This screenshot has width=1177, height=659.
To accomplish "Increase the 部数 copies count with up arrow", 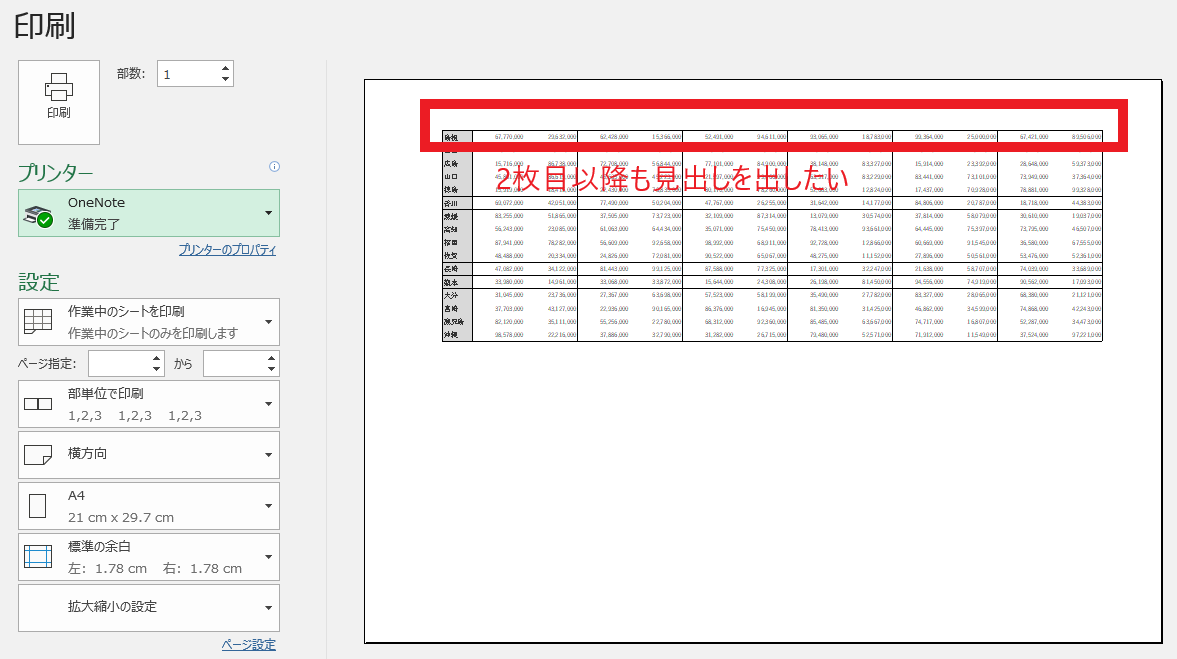I will pos(225,68).
